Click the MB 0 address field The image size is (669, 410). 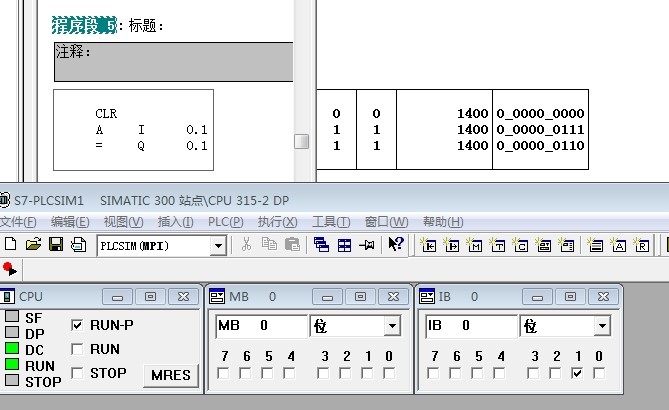pos(261,326)
